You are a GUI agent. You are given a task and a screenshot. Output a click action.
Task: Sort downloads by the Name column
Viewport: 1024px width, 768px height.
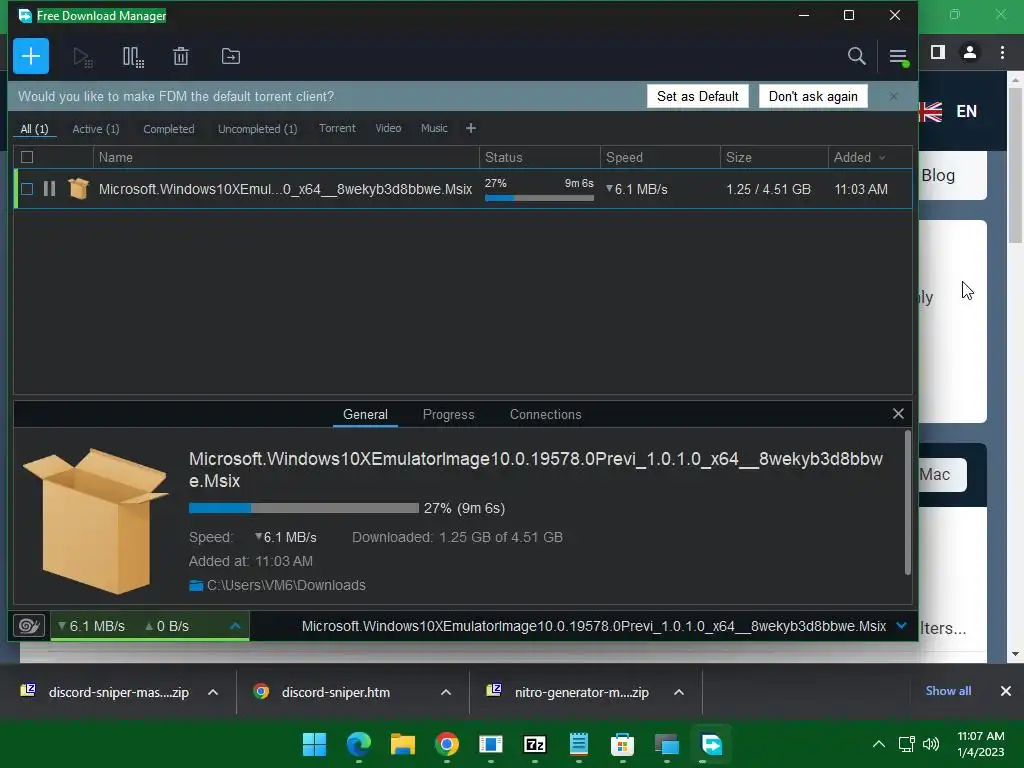286,157
